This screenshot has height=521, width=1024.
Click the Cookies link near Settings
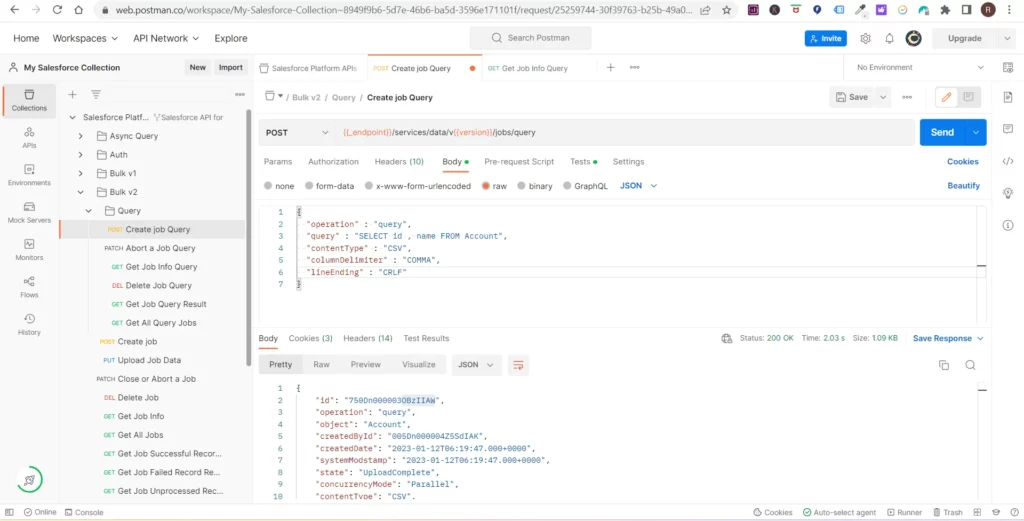[x=963, y=161]
